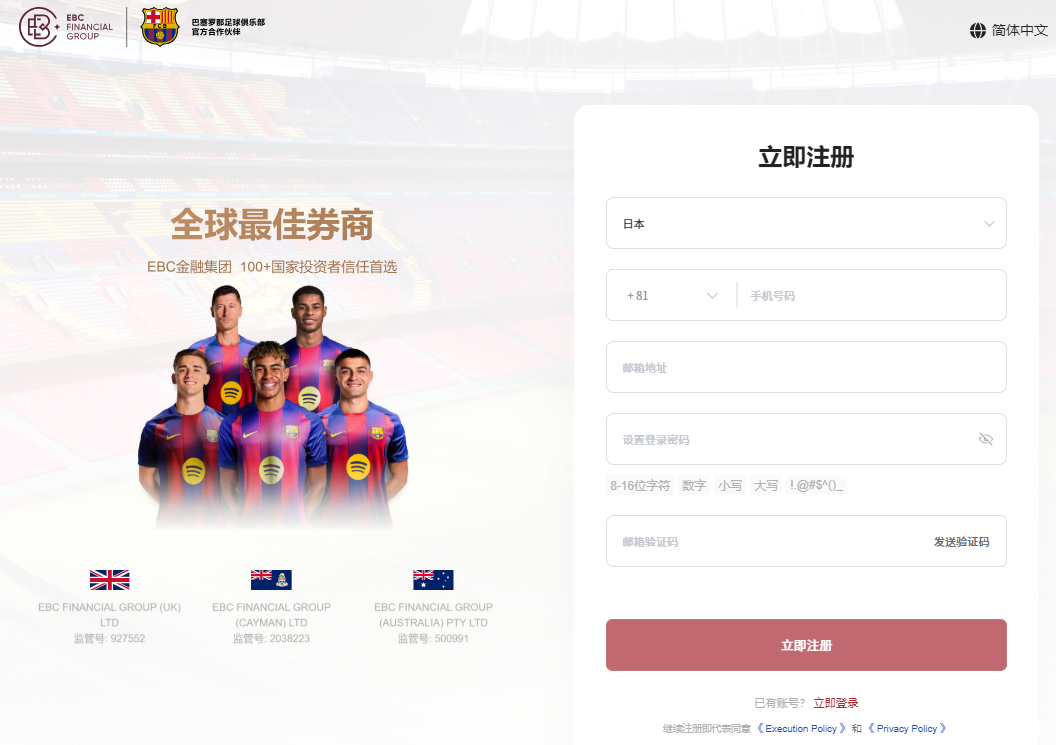This screenshot has height=745, width=1056.
Task: Click the UK flag icon
Action: [x=110, y=579]
